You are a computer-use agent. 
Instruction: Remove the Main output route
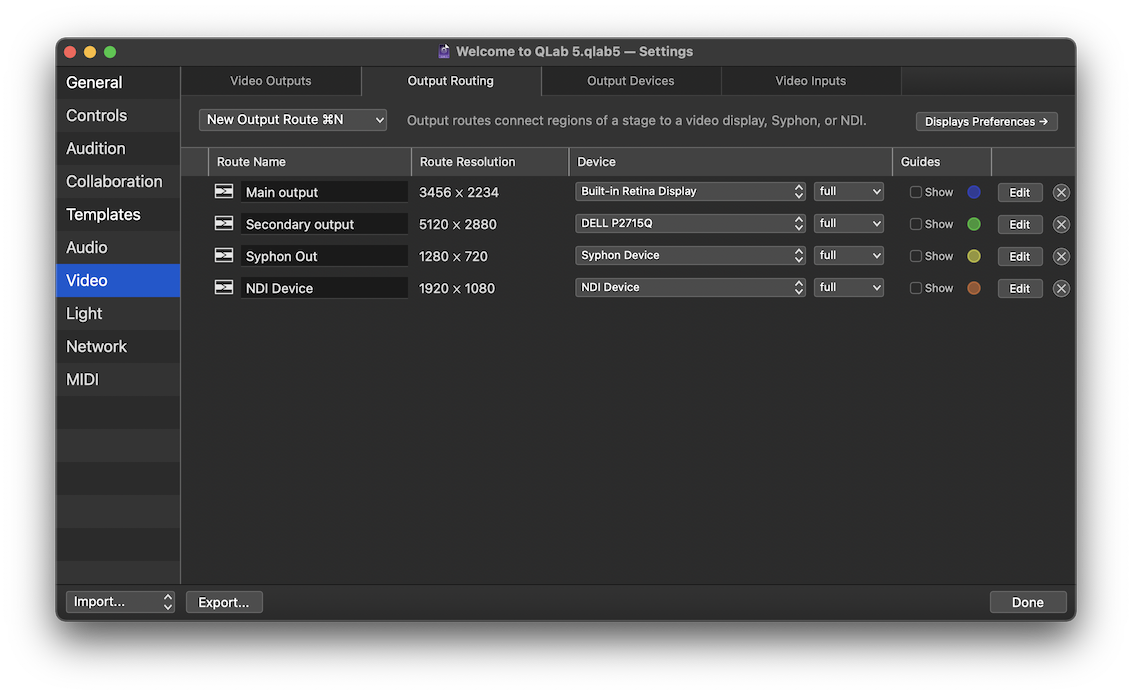coord(1061,192)
